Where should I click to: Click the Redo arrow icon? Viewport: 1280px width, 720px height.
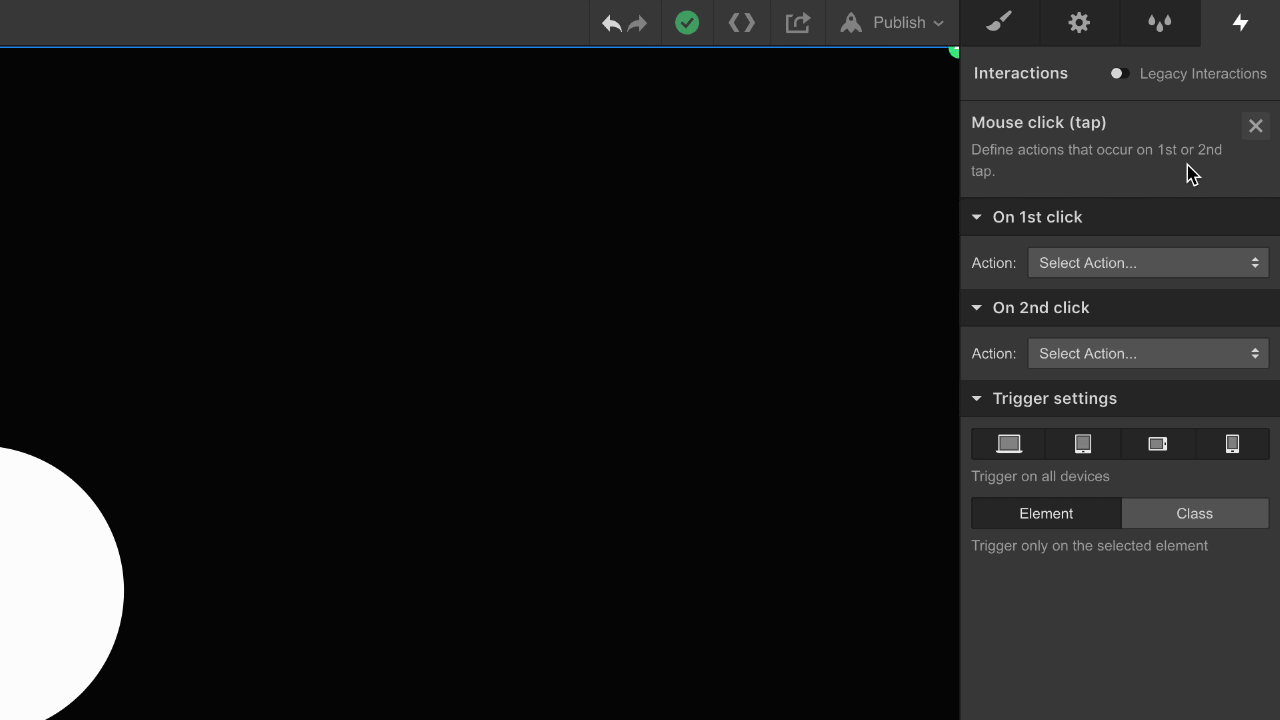638,23
